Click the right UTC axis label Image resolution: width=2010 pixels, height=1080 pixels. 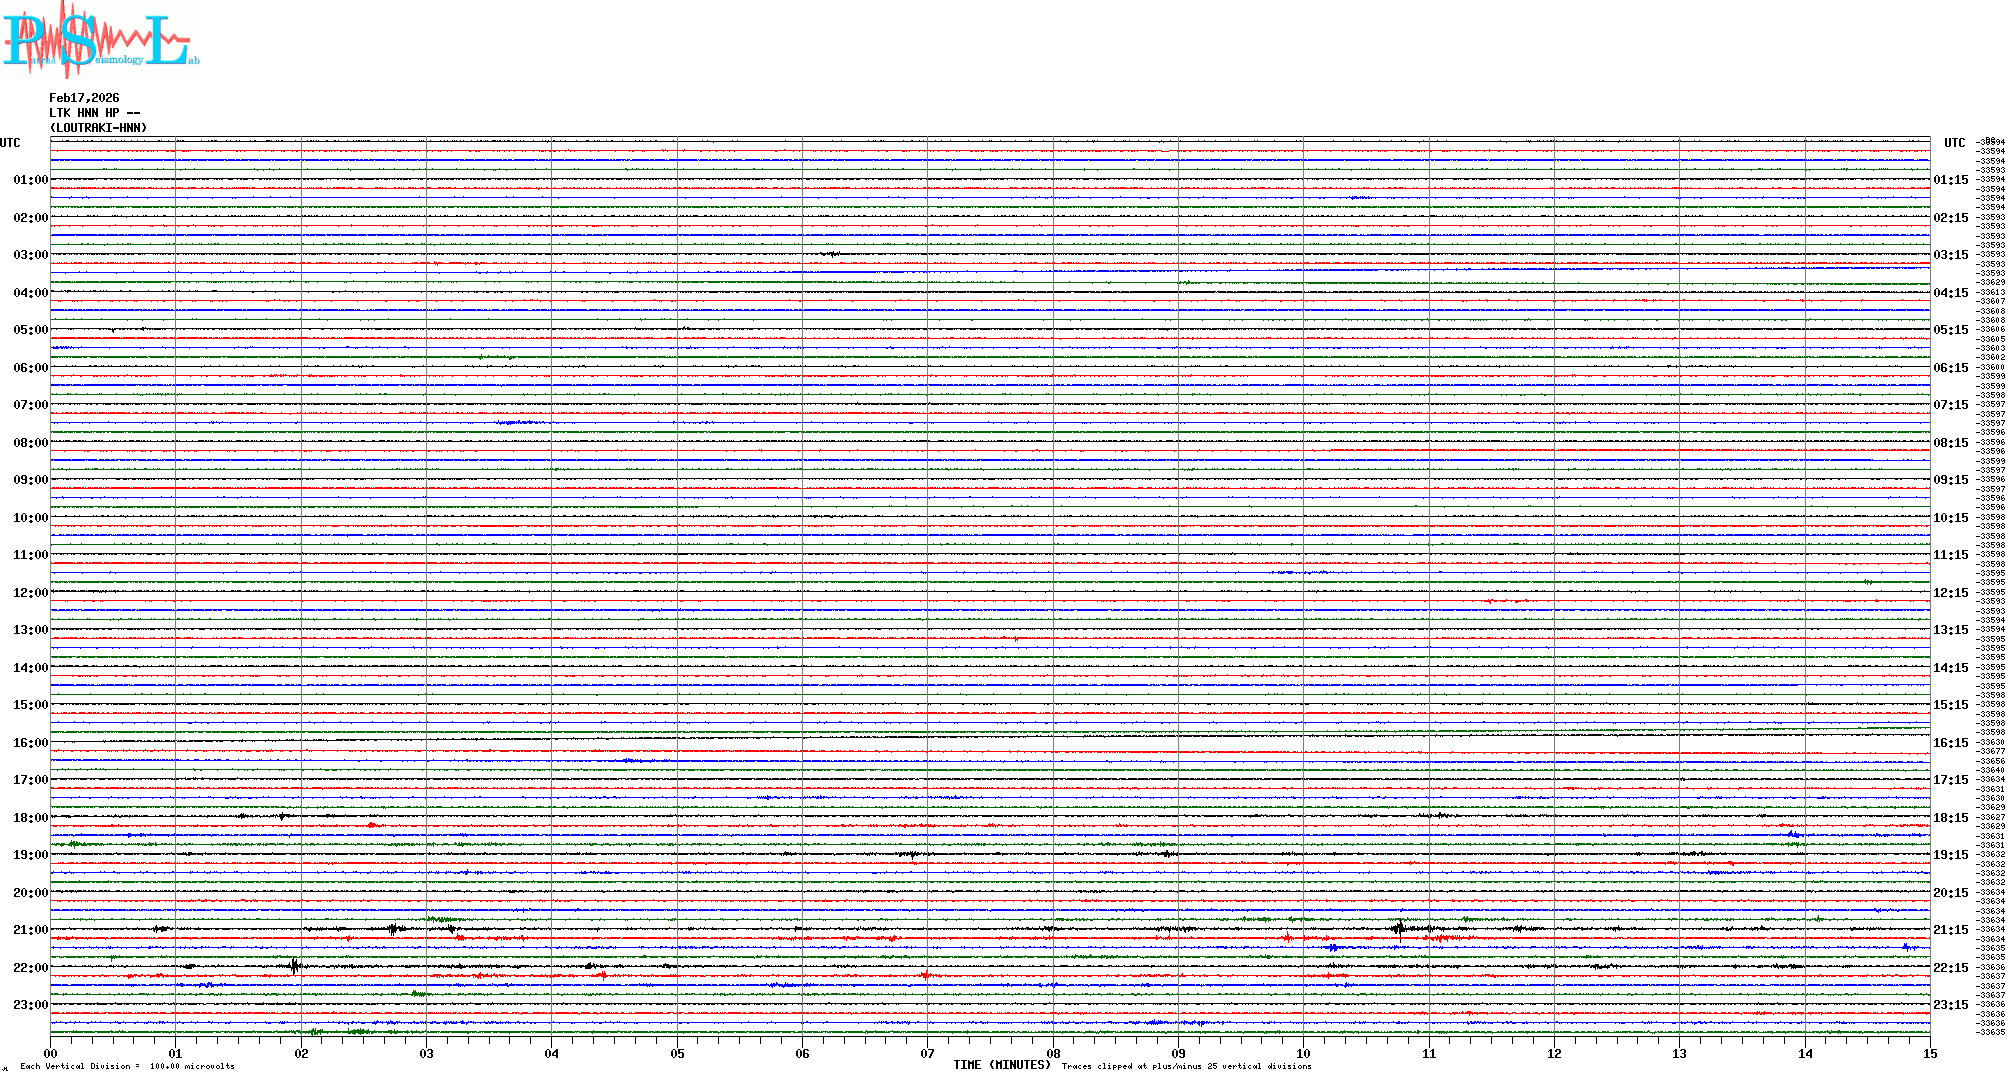coord(1954,143)
